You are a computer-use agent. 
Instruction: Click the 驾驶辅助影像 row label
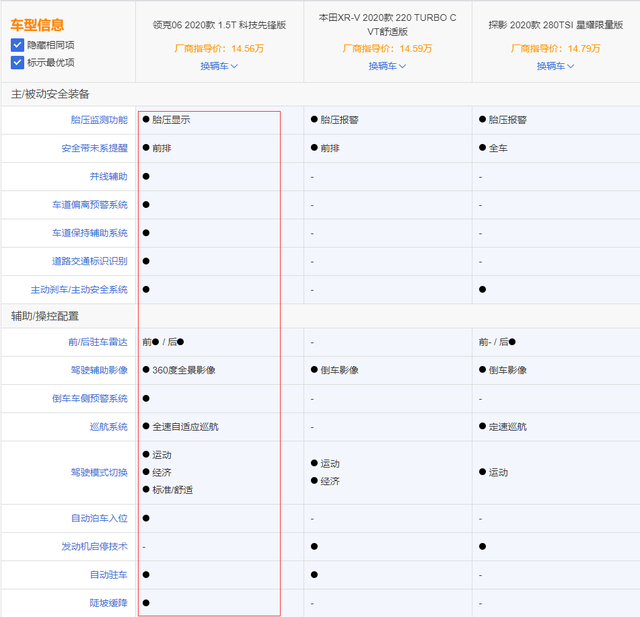pos(99,370)
